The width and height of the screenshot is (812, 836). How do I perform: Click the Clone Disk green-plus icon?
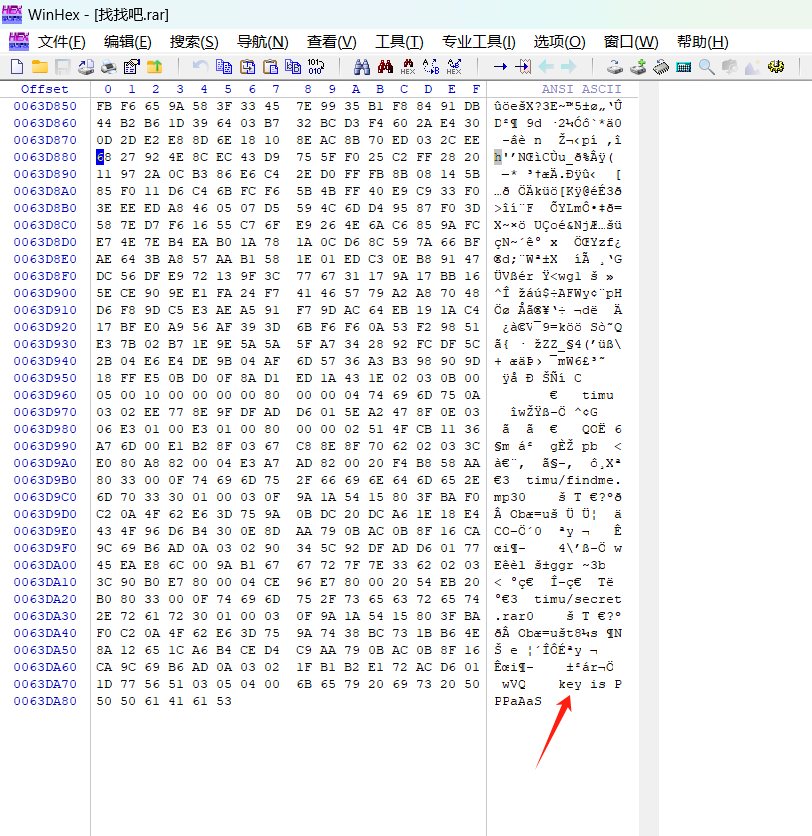(x=638, y=67)
